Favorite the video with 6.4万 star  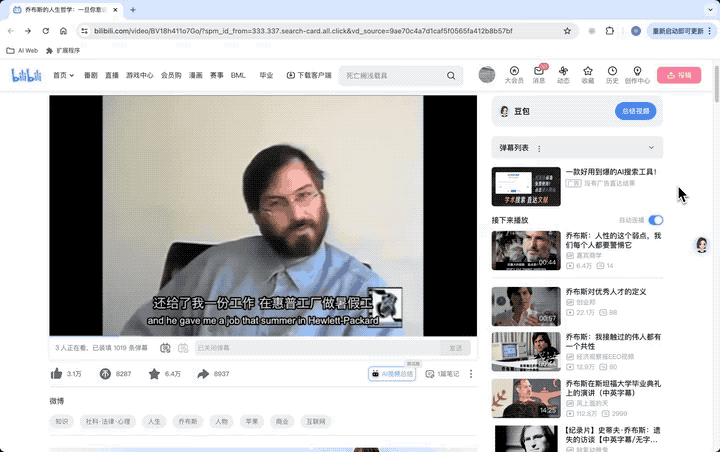point(154,374)
